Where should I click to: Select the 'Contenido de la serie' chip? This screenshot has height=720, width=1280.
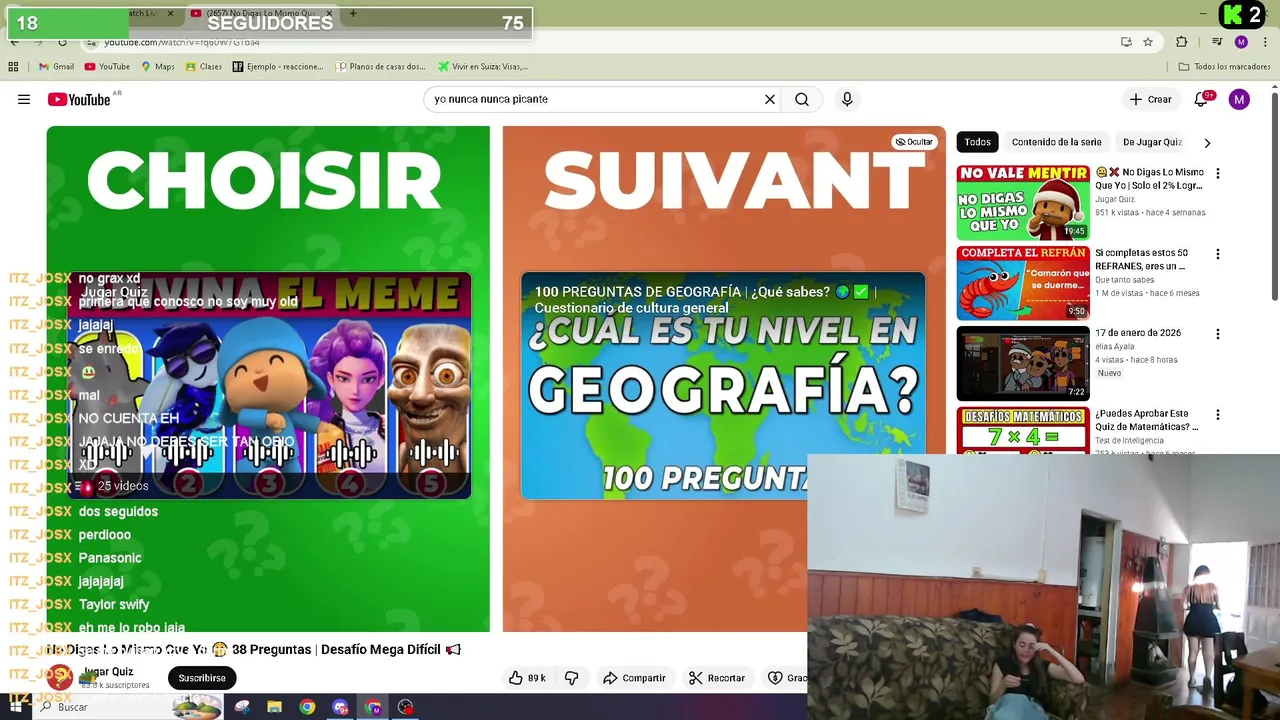(x=1056, y=142)
